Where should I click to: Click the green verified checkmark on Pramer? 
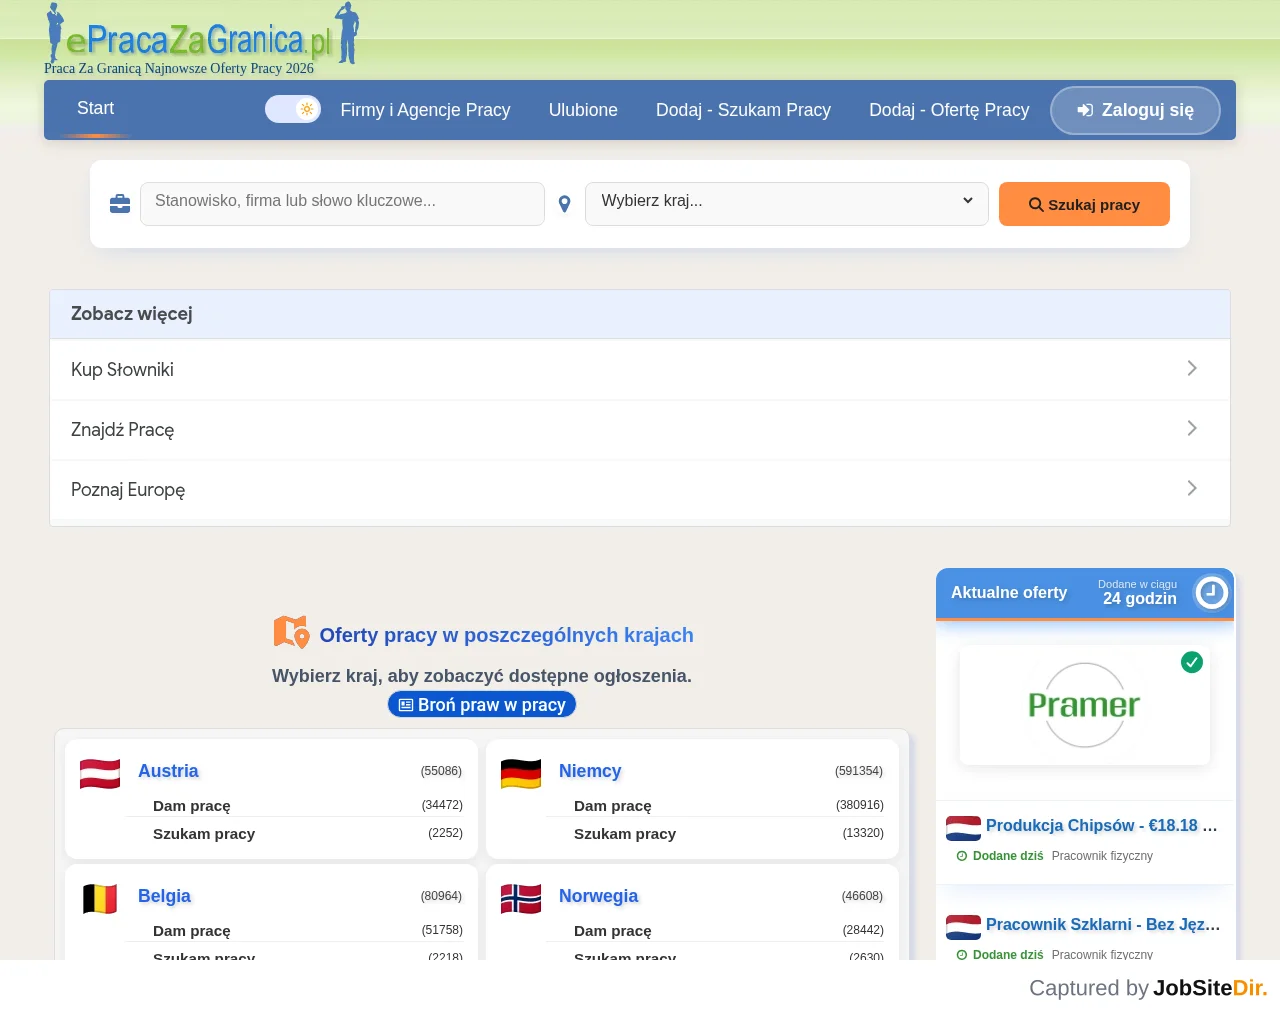[x=1192, y=662]
